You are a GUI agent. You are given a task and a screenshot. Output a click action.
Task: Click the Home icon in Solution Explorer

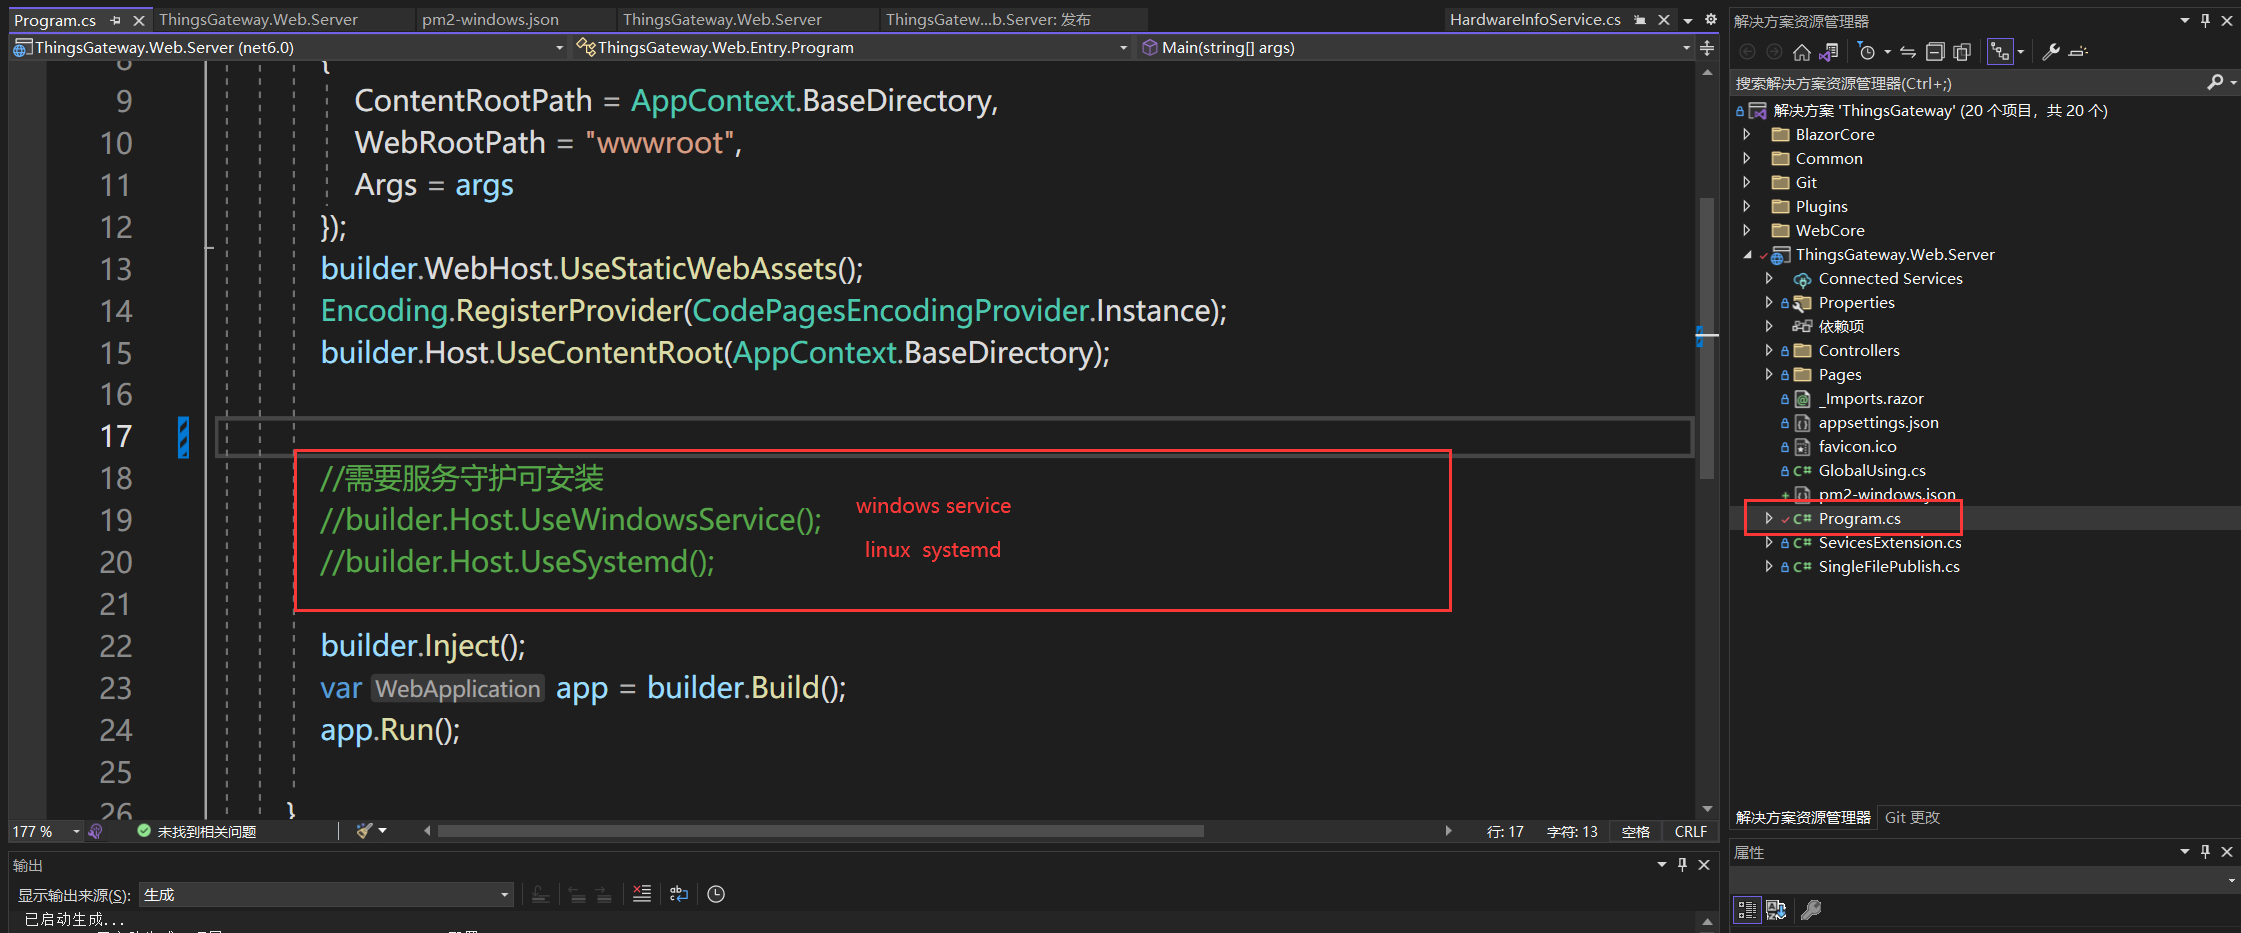tap(1801, 52)
